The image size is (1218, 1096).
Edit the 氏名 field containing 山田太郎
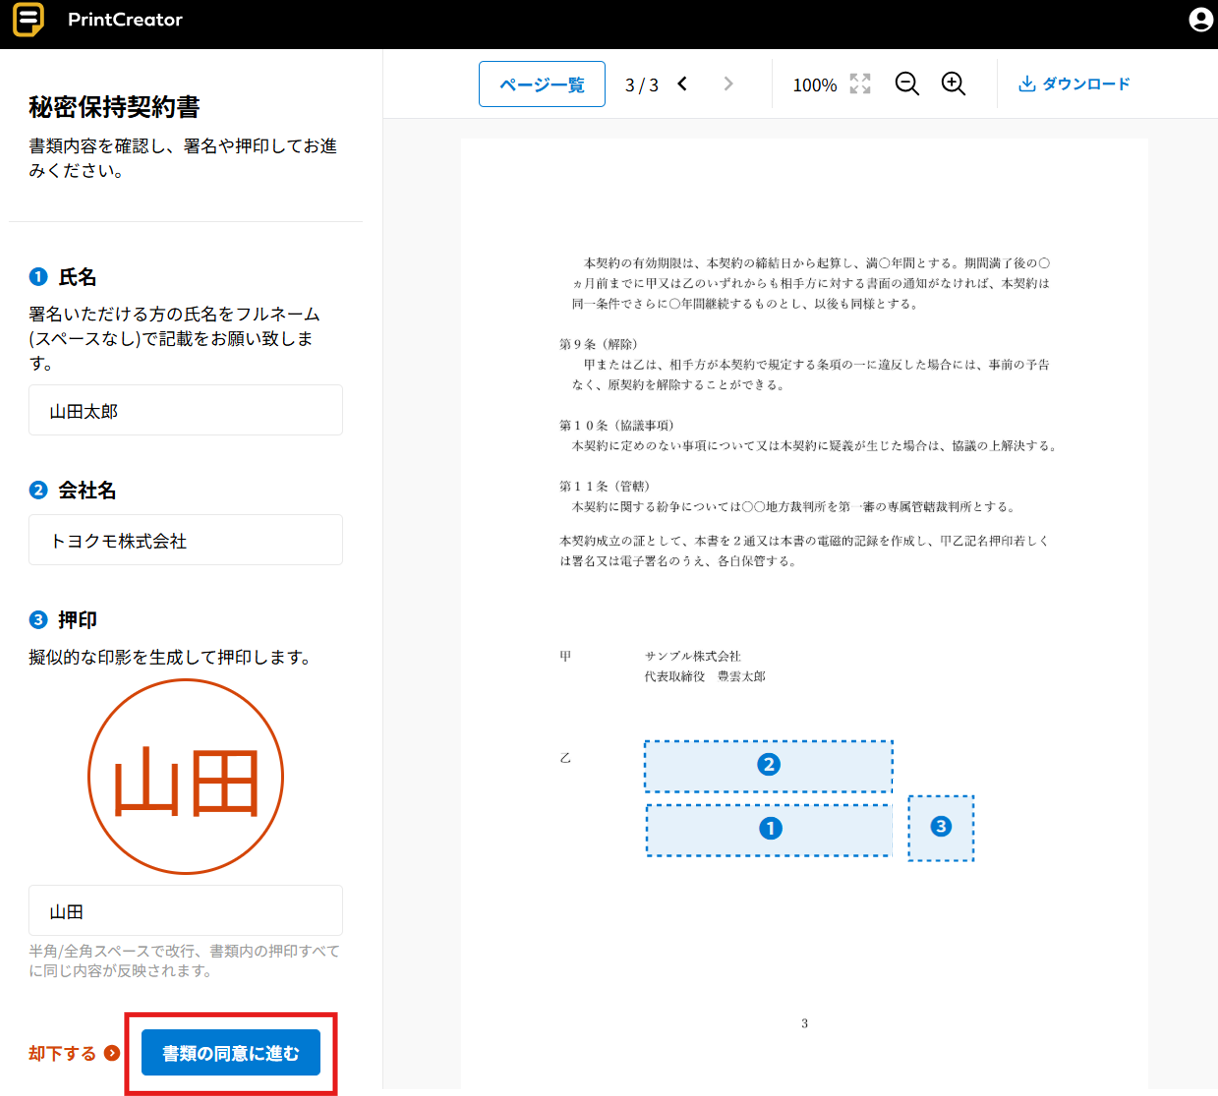click(185, 410)
